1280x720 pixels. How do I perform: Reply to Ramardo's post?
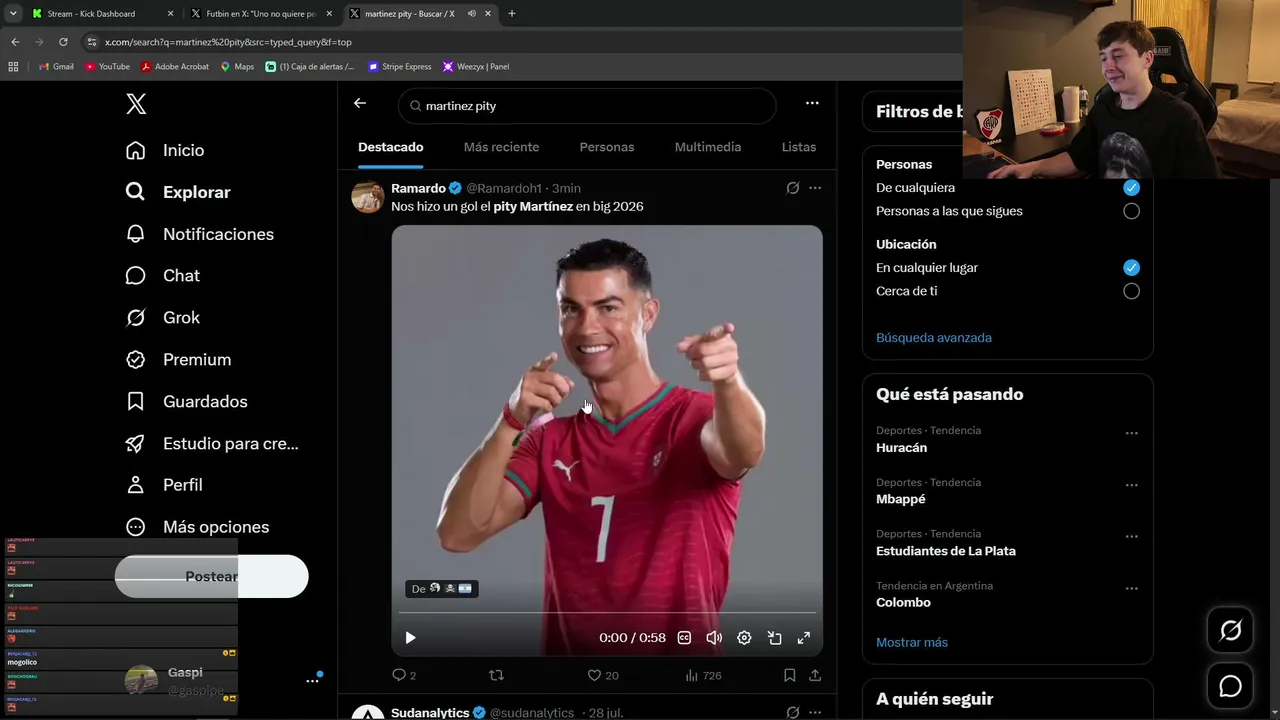[399, 675]
